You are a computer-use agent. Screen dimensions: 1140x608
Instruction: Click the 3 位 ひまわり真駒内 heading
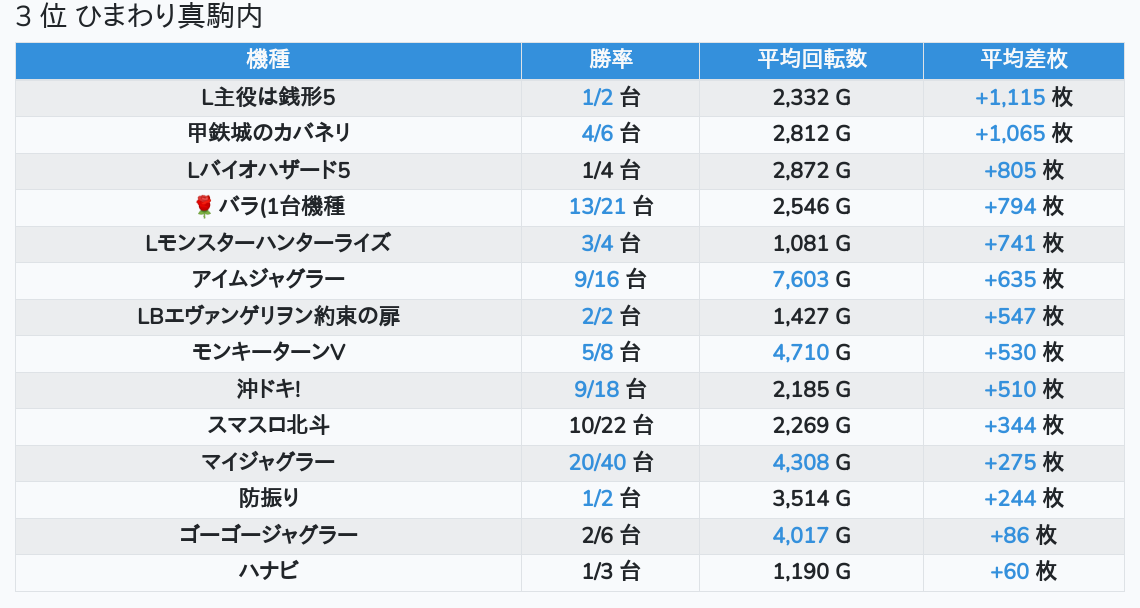coord(140,17)
